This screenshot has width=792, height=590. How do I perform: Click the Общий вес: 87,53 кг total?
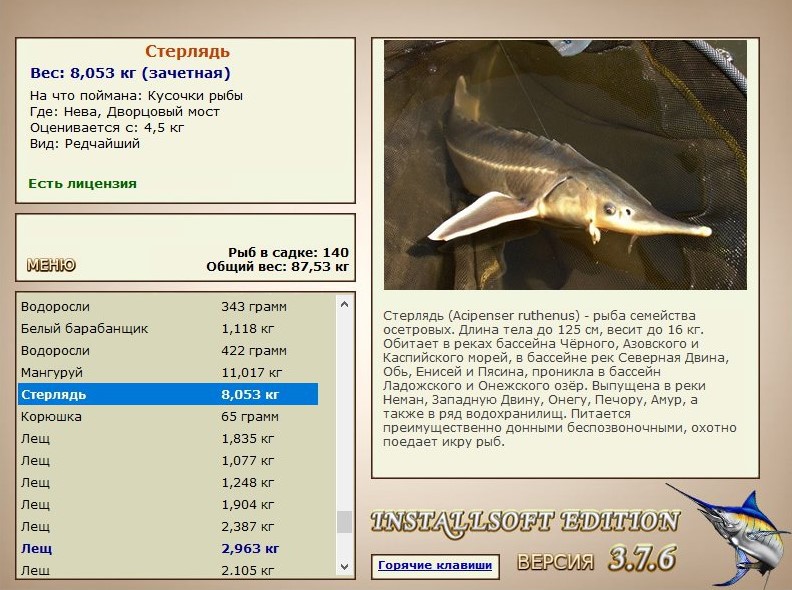278,267
